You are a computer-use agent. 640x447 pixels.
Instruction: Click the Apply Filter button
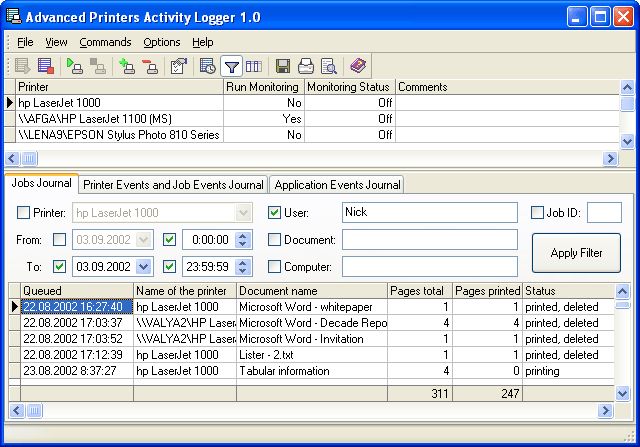tap(576, 253)
